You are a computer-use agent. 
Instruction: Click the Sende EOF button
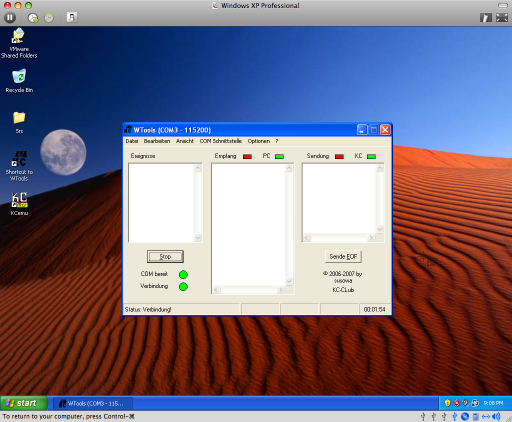(343, 256)
